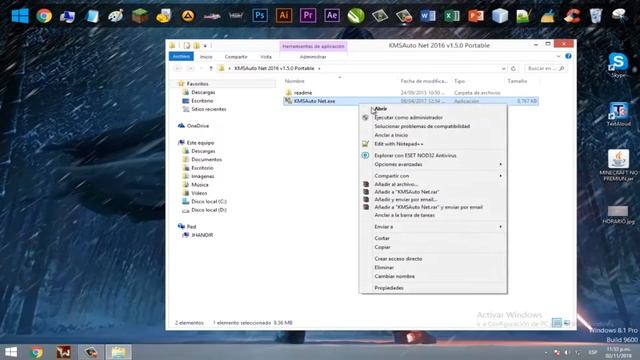Launch Excel from the top dock
The height and width of the screenshot is (360, 640).
pos(452,16)
